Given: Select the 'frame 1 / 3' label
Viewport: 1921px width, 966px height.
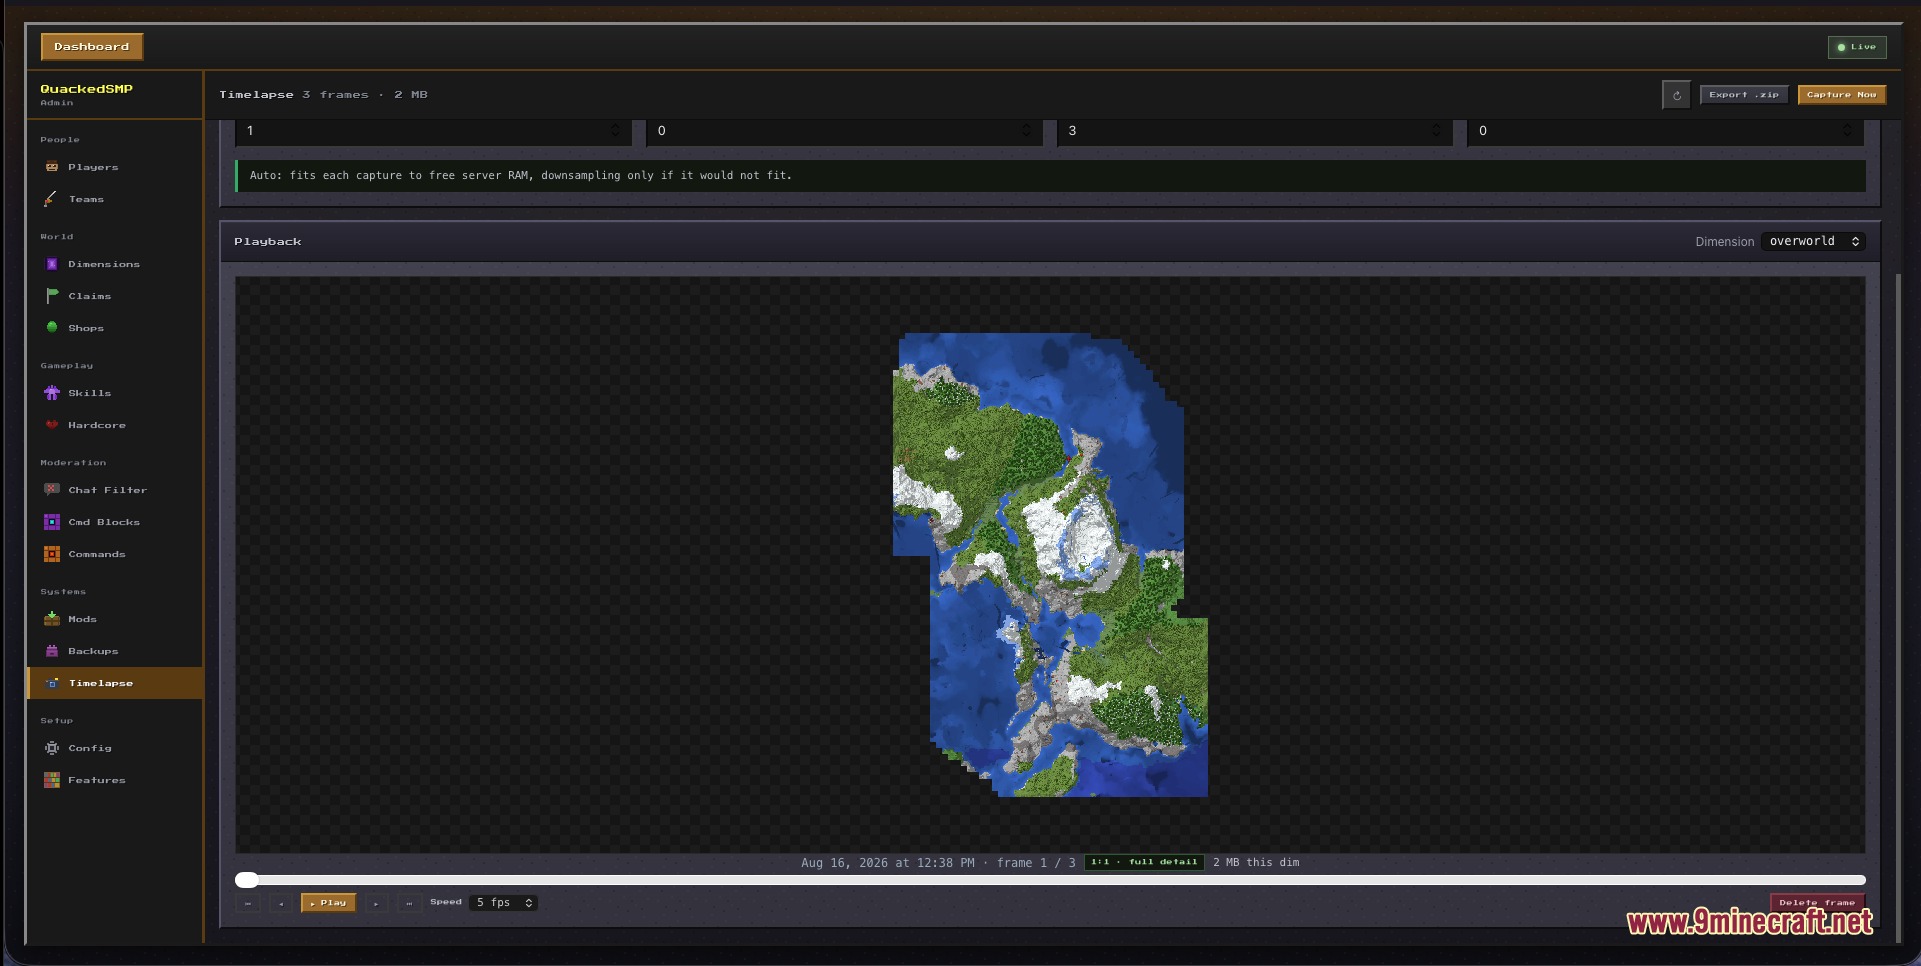Looking at the screenshot, I should [x=1036, y=863].
